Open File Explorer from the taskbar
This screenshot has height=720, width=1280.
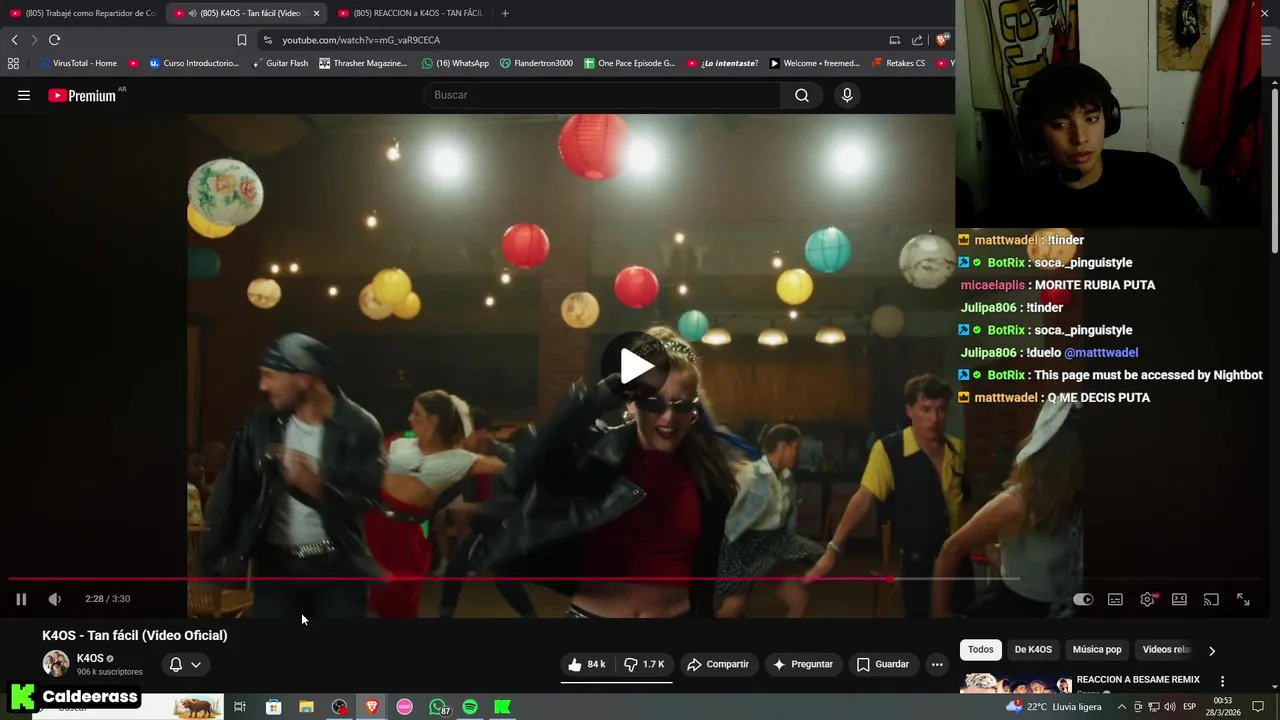tap(306, 707)
